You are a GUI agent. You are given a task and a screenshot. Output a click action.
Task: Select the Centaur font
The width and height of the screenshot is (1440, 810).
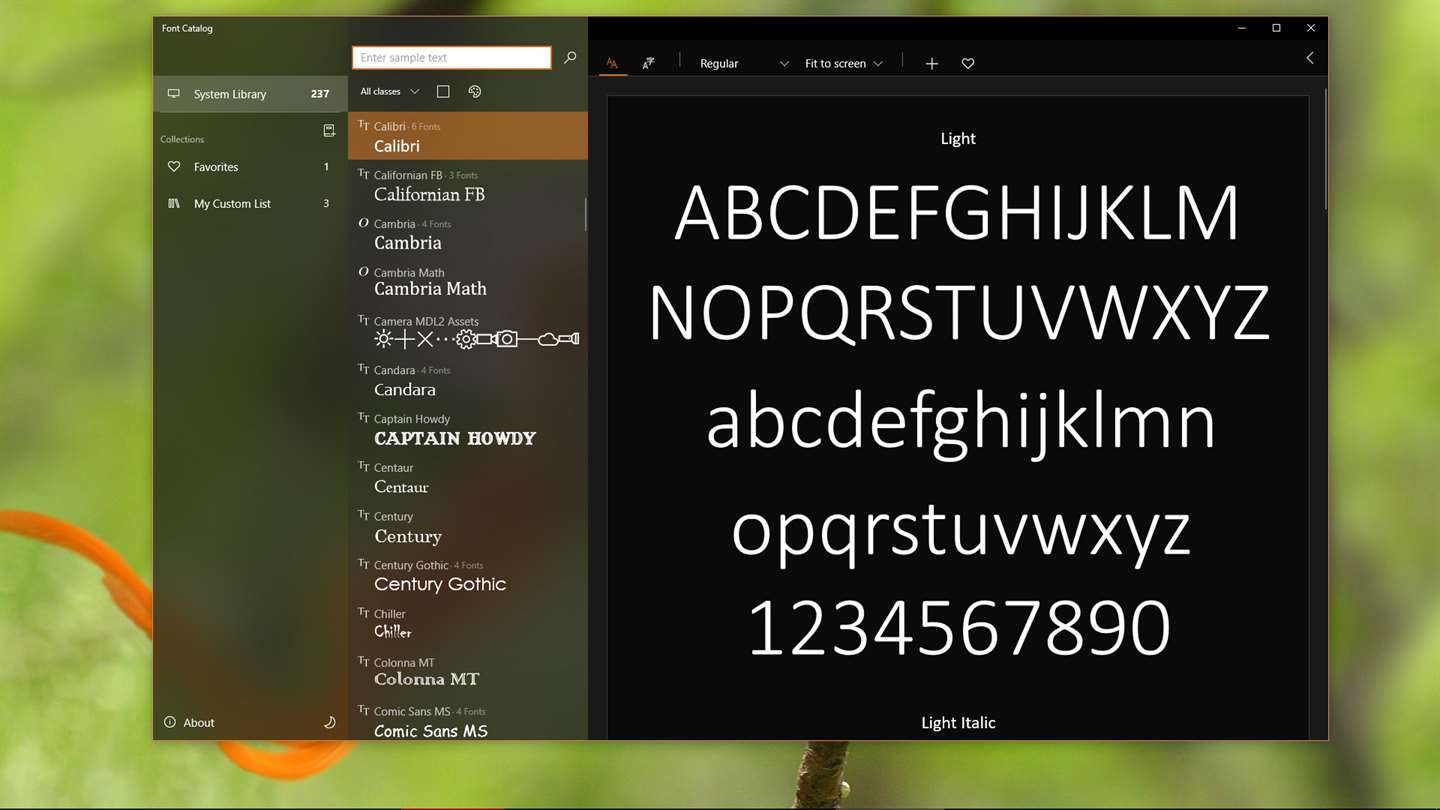[x=468, y=477]
